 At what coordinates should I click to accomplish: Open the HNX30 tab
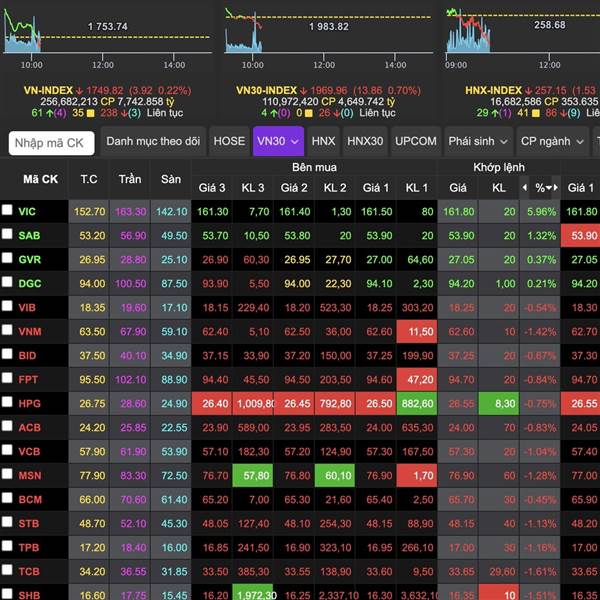(x=365, y=141)
